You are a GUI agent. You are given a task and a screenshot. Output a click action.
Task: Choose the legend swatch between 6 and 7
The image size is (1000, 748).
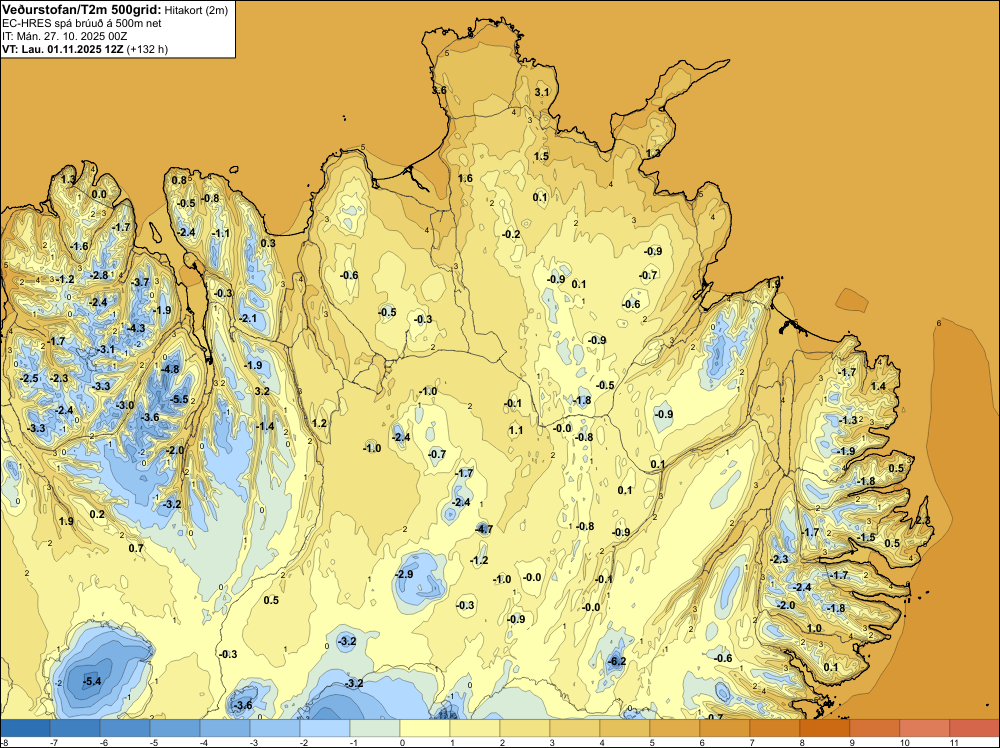[x=724, y=728]
